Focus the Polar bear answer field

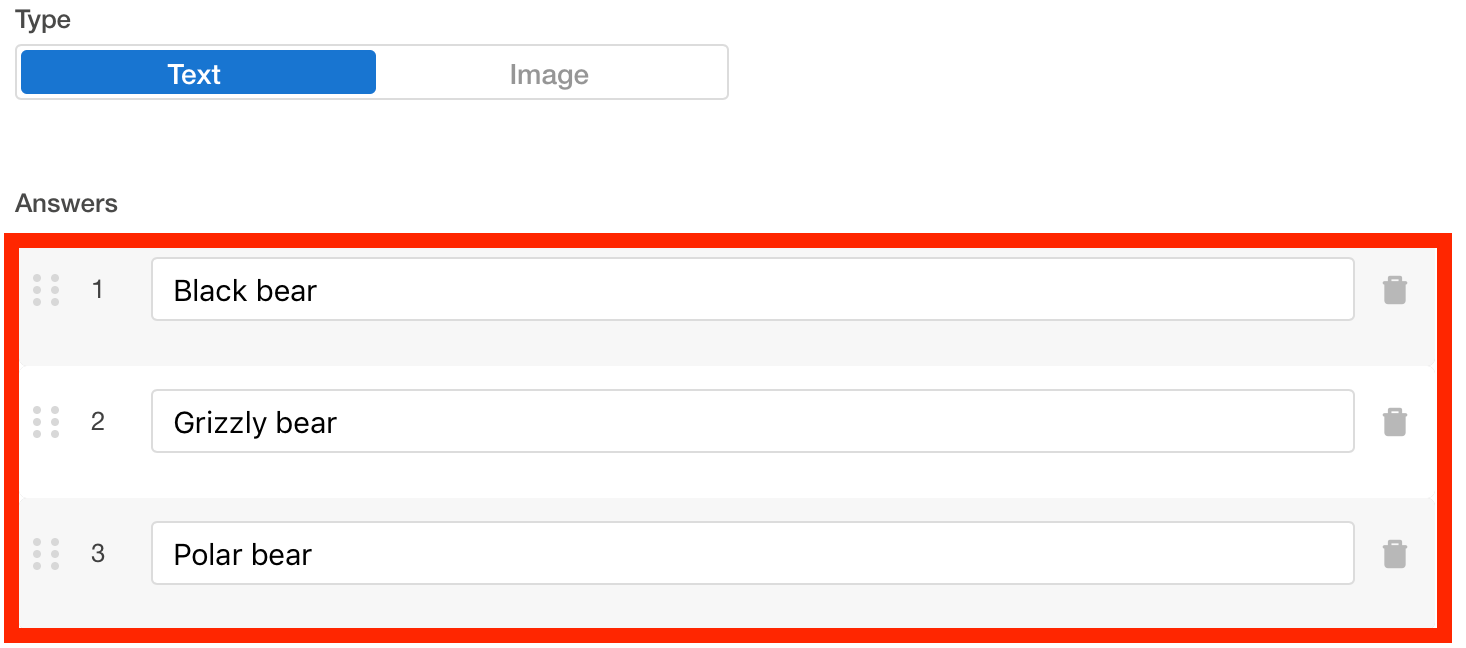(752, 554)
